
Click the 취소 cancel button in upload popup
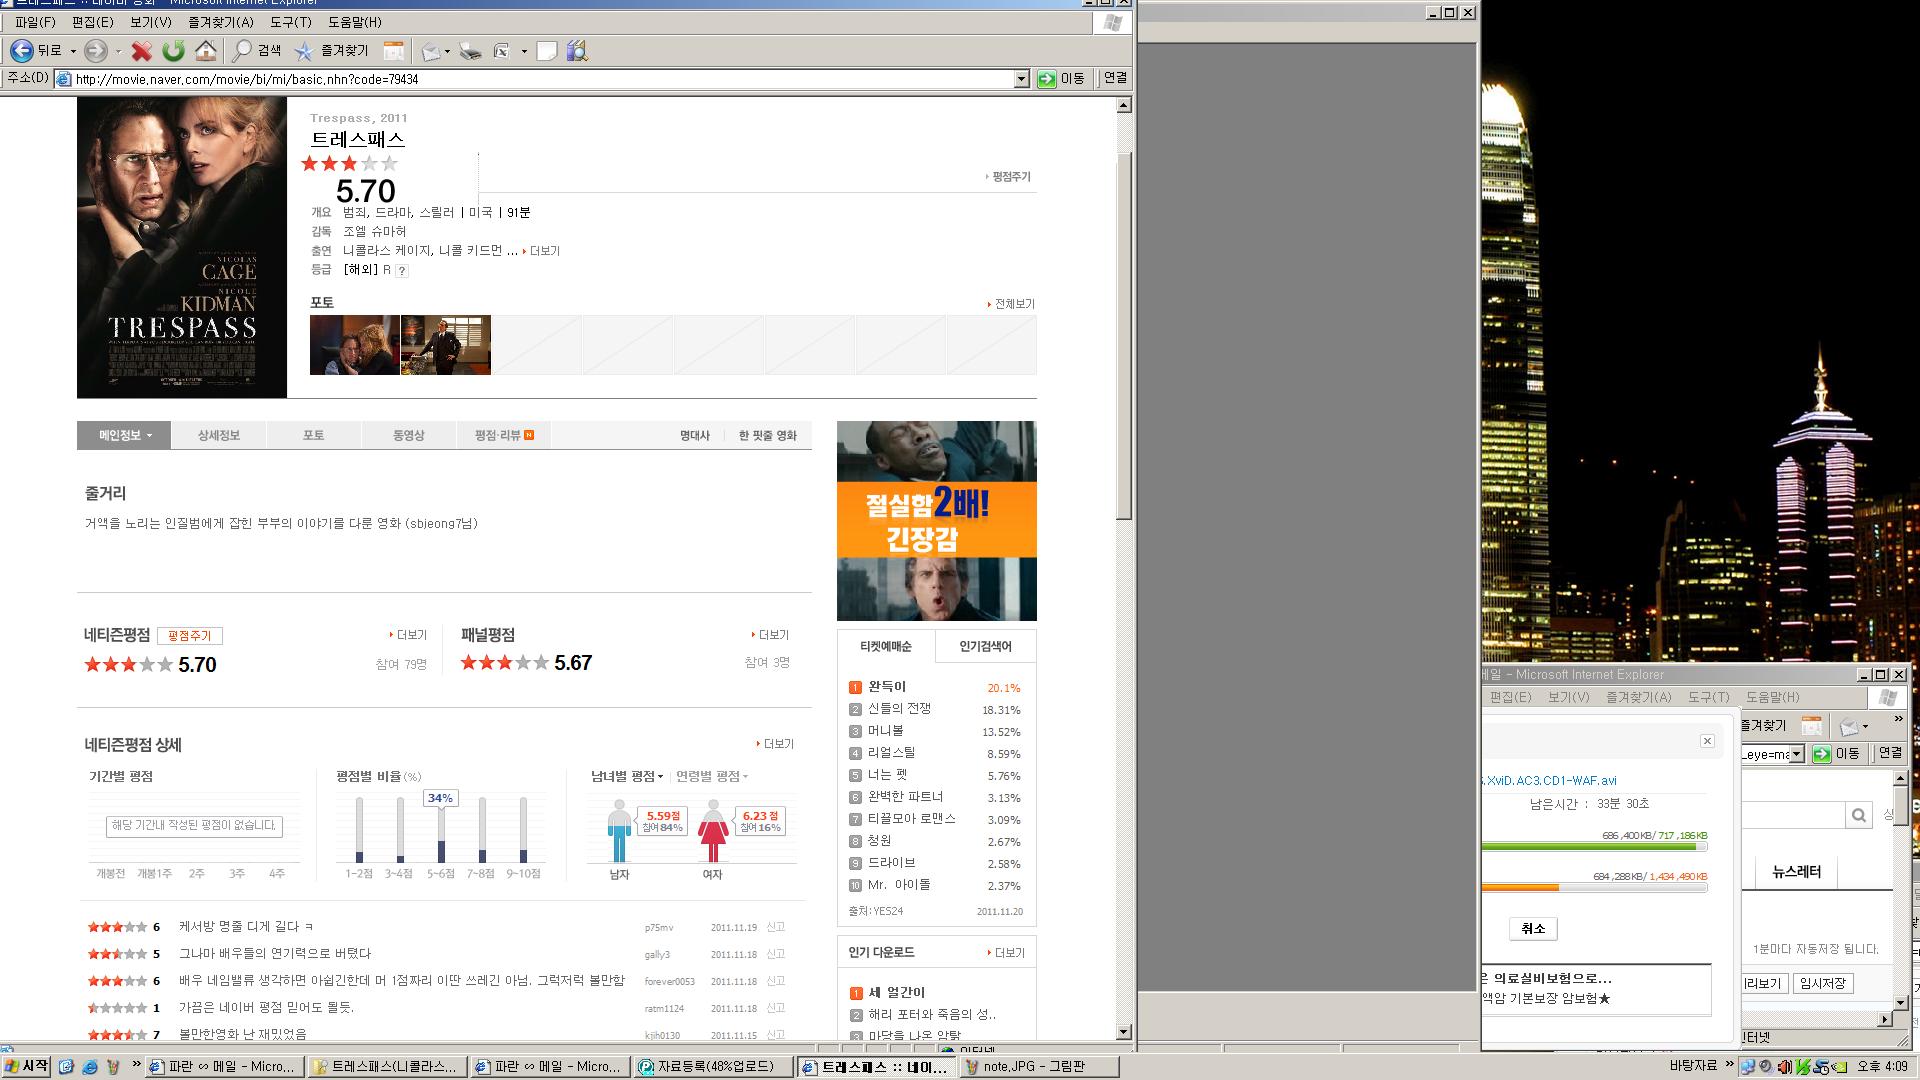1533,929
